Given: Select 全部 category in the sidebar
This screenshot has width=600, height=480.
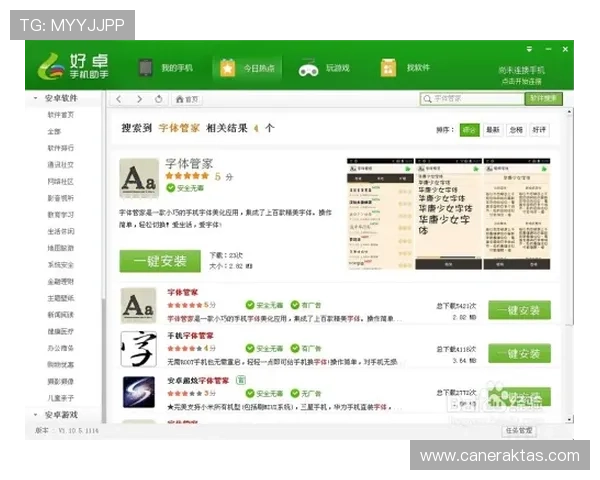Looking at the screenshot, I should click(x=54, y=131).
